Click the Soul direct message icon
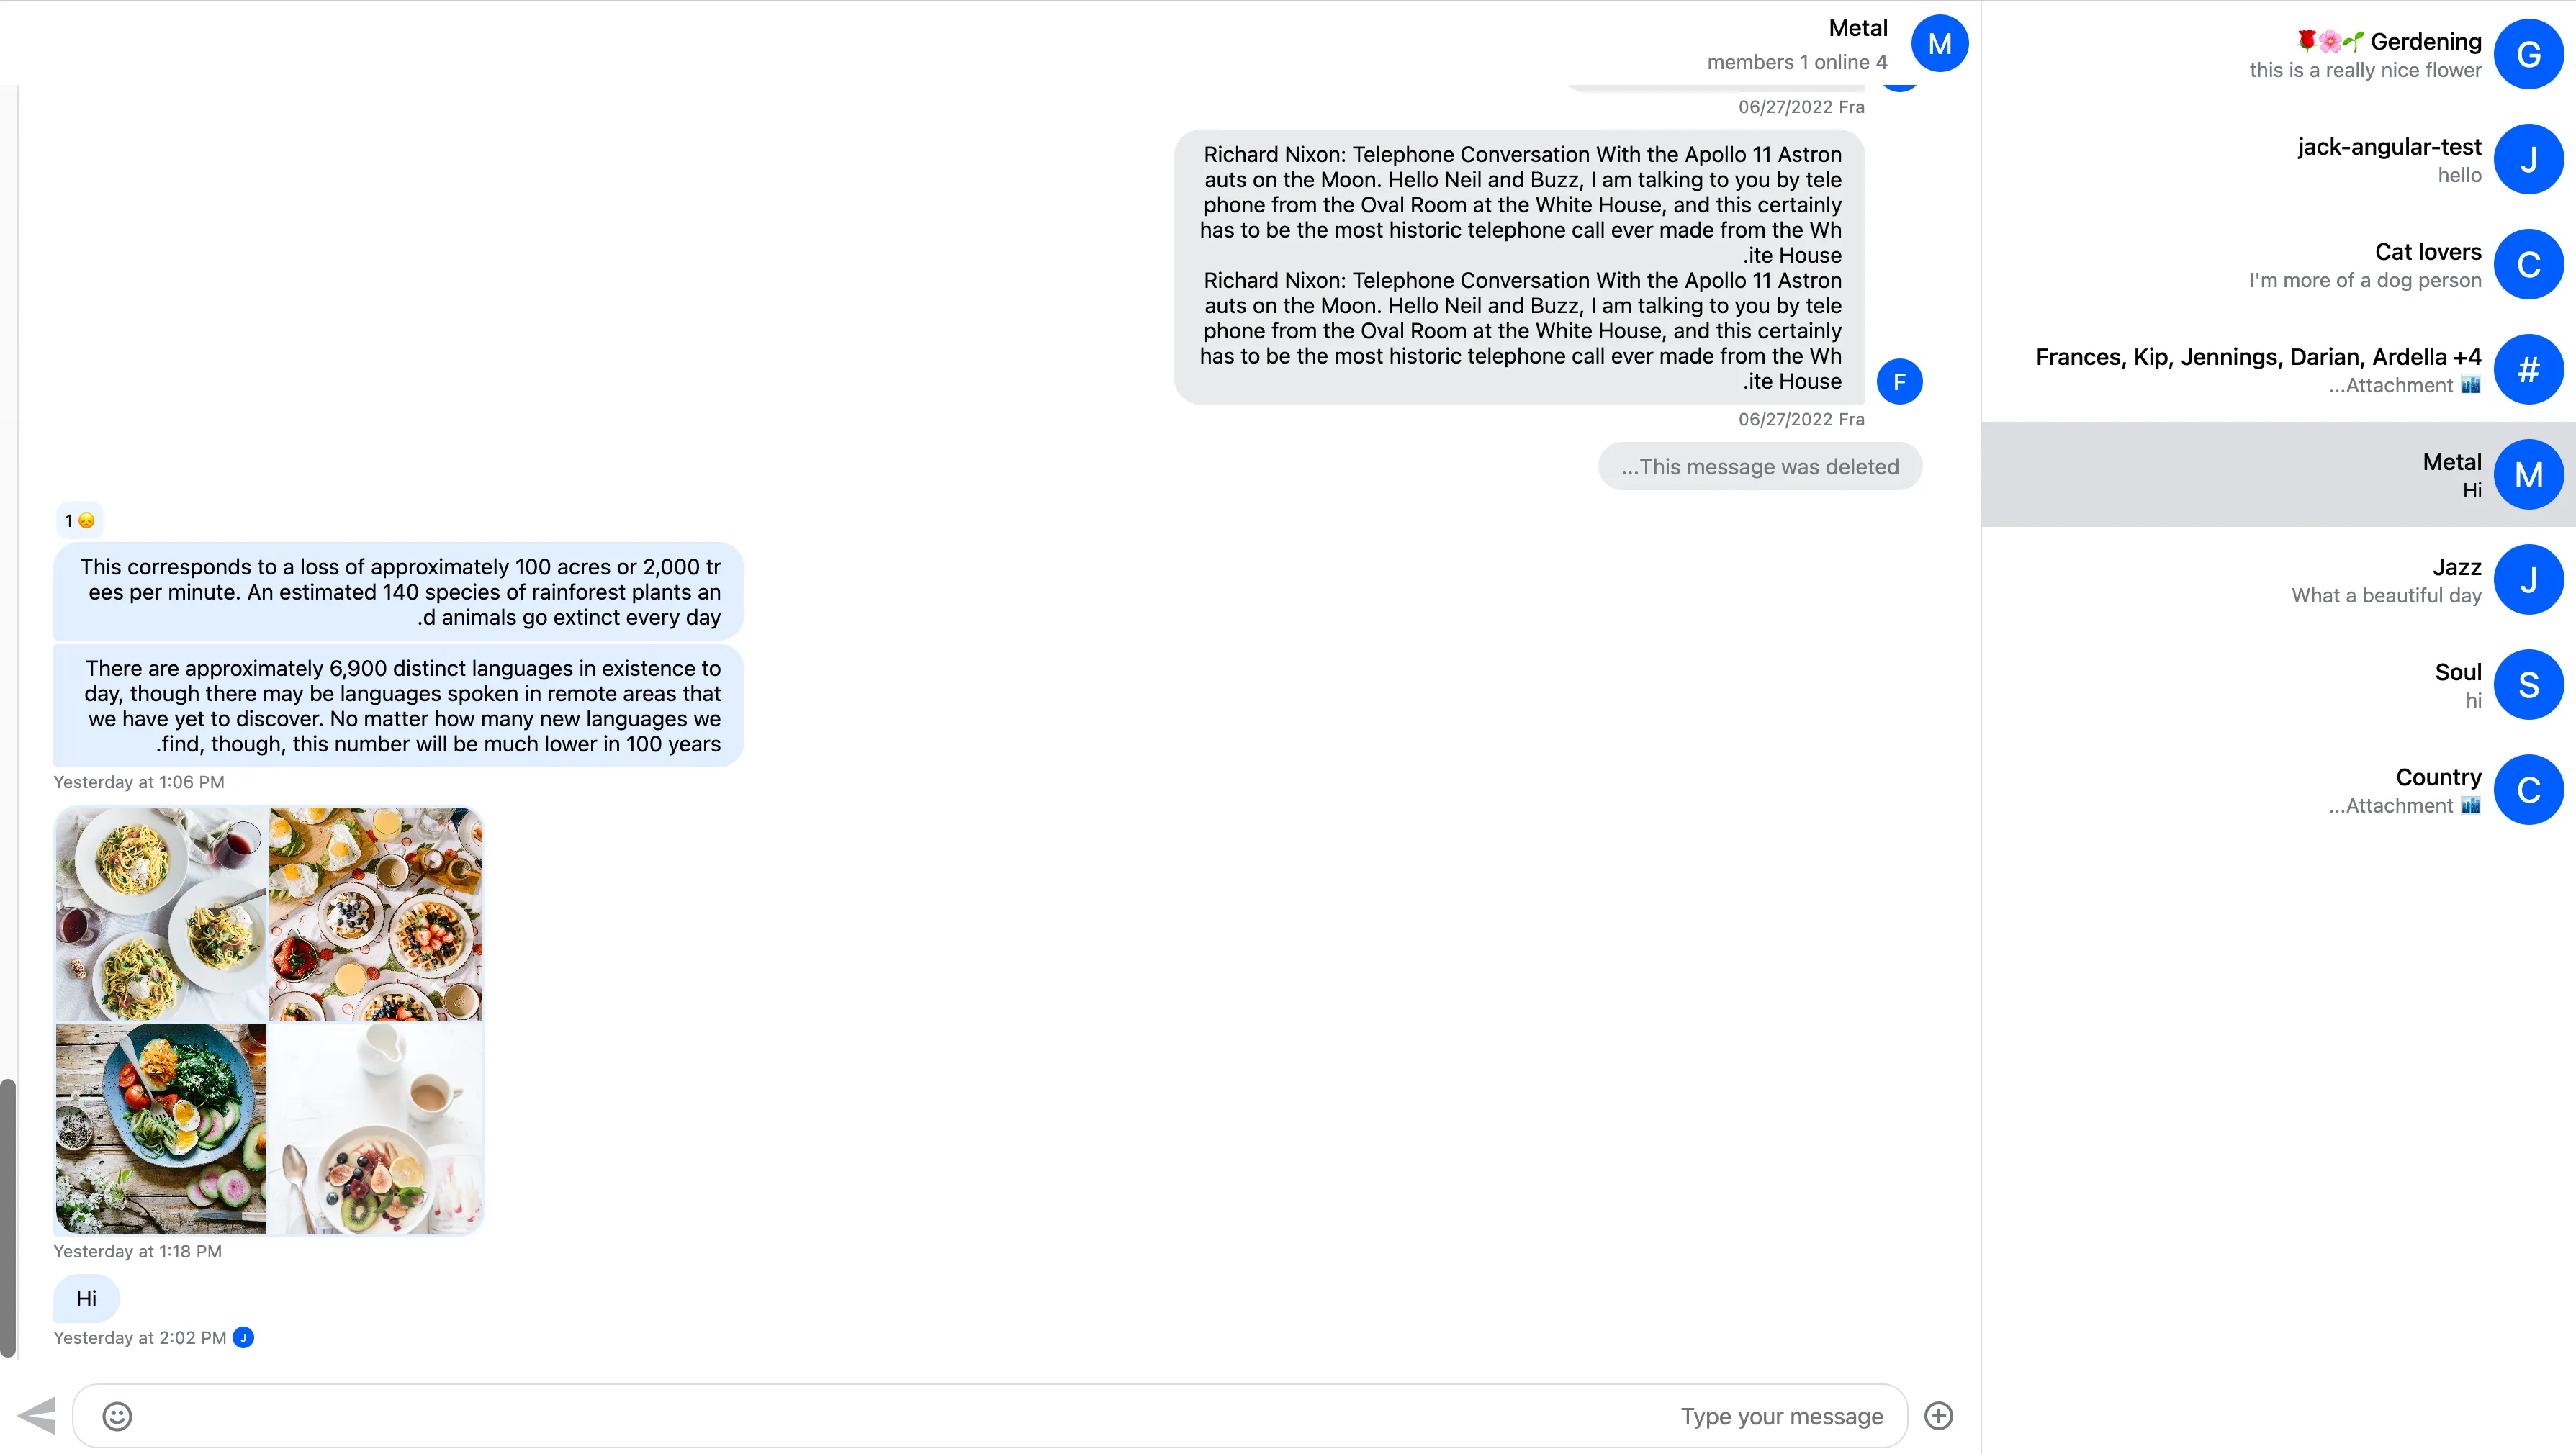The image size is (2576, 1454). 2528,685
